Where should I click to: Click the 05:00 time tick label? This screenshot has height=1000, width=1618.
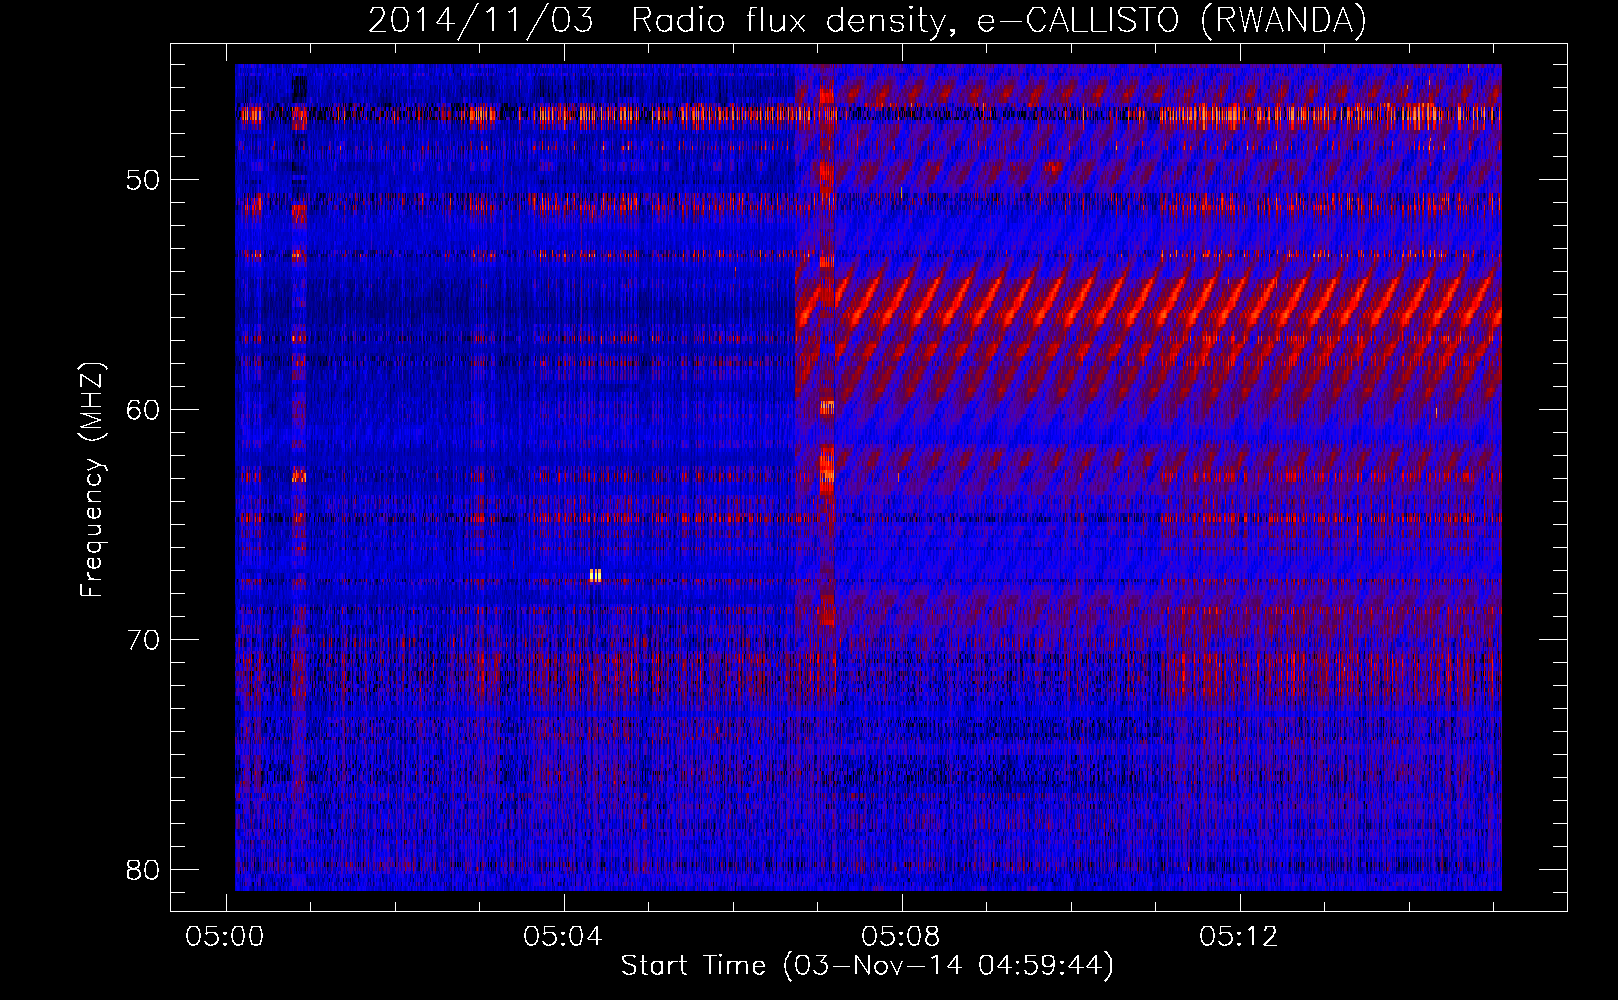pos(225,937)
